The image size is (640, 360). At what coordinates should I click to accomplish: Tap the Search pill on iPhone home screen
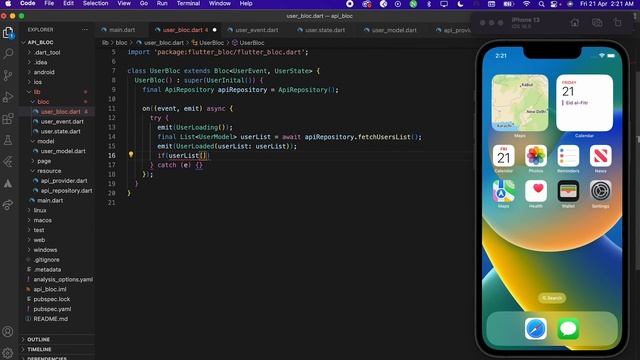click(552, 298)
